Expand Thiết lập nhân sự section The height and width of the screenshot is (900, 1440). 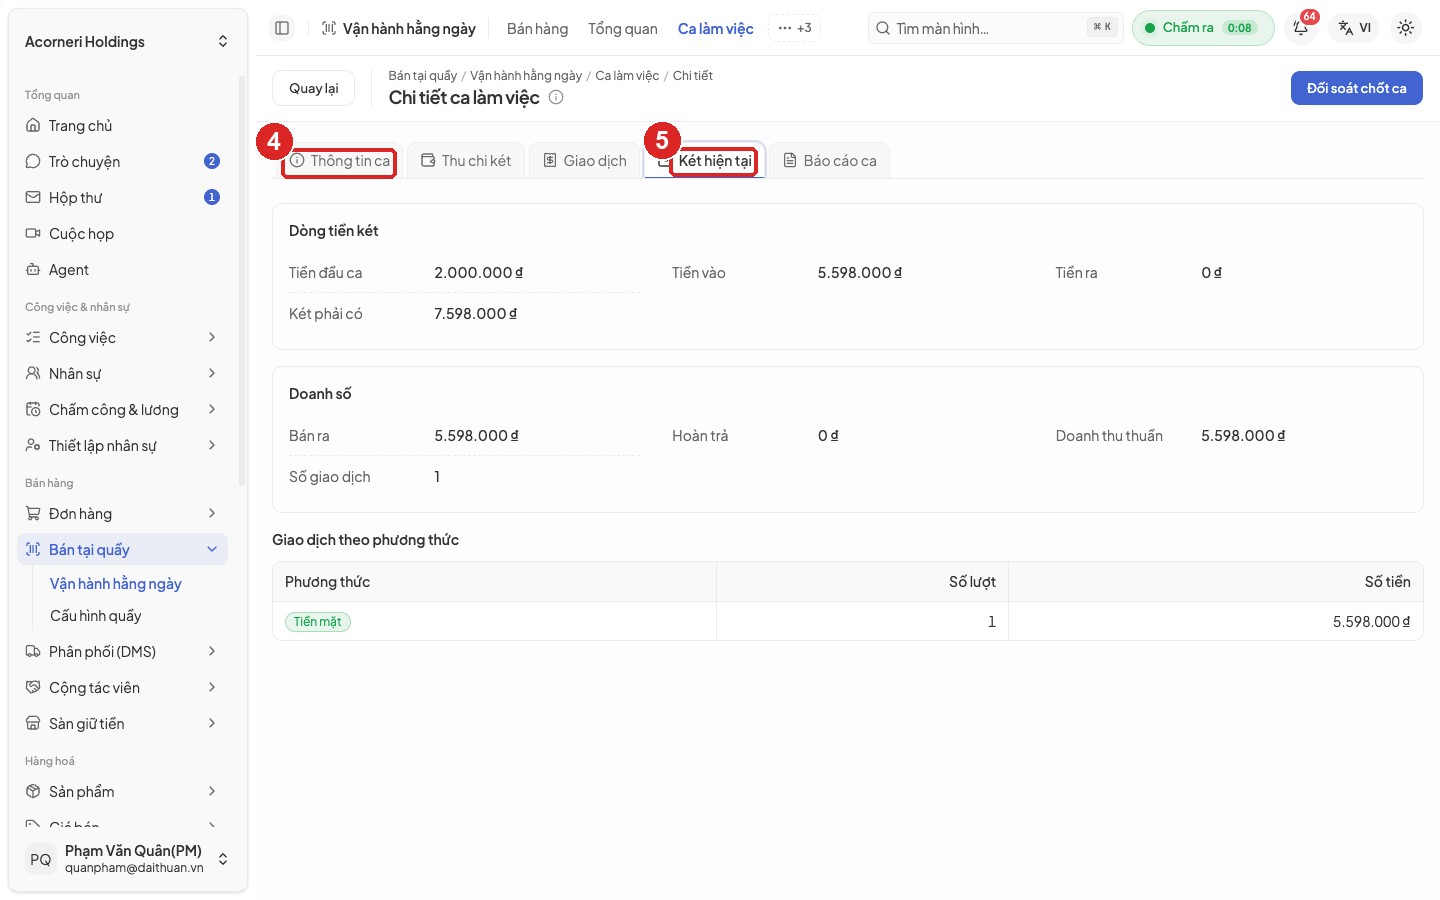tap(122, 446)
